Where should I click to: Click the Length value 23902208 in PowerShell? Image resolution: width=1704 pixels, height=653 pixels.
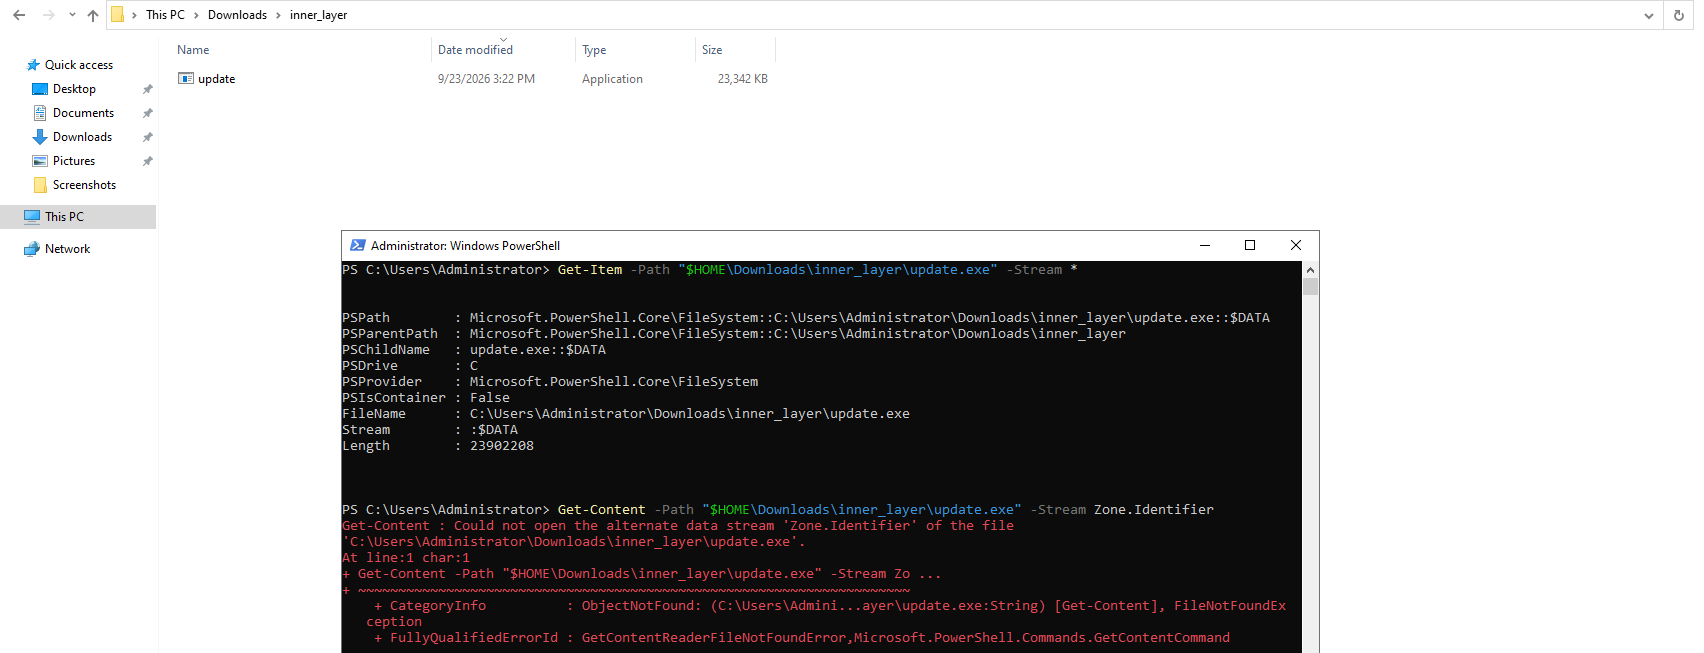click(502, 446)
